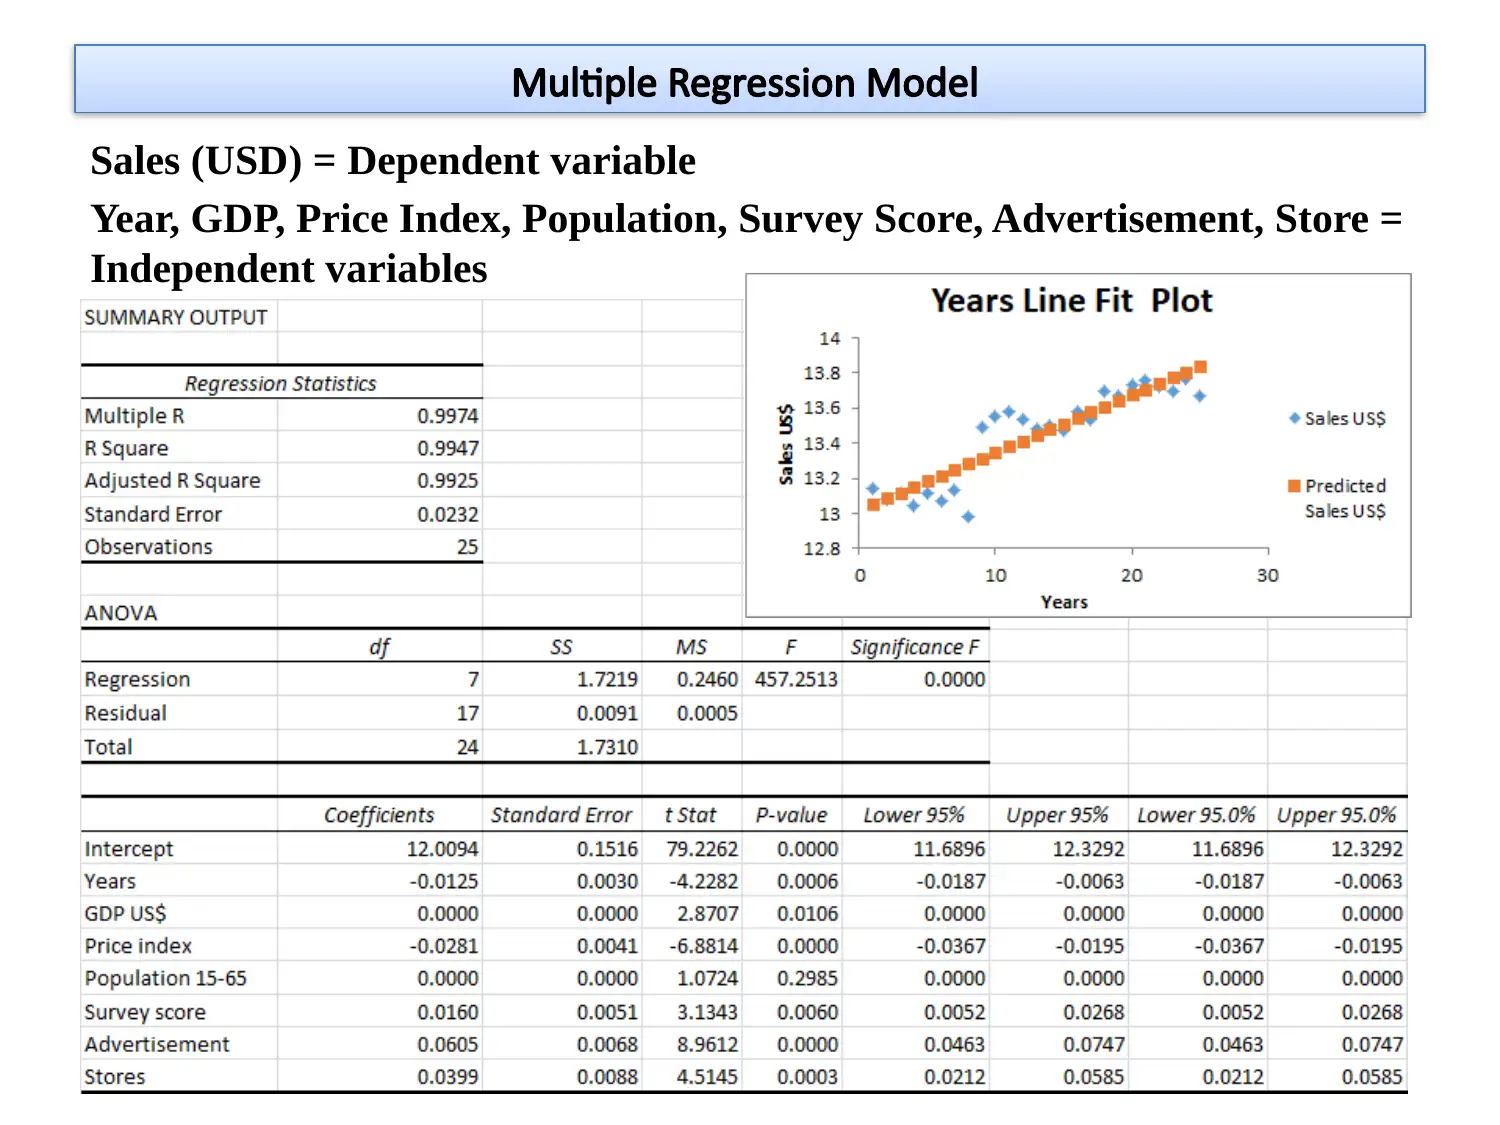
Task: Select the Stores coefficient 0.0399
Action: click(448, 1077)
